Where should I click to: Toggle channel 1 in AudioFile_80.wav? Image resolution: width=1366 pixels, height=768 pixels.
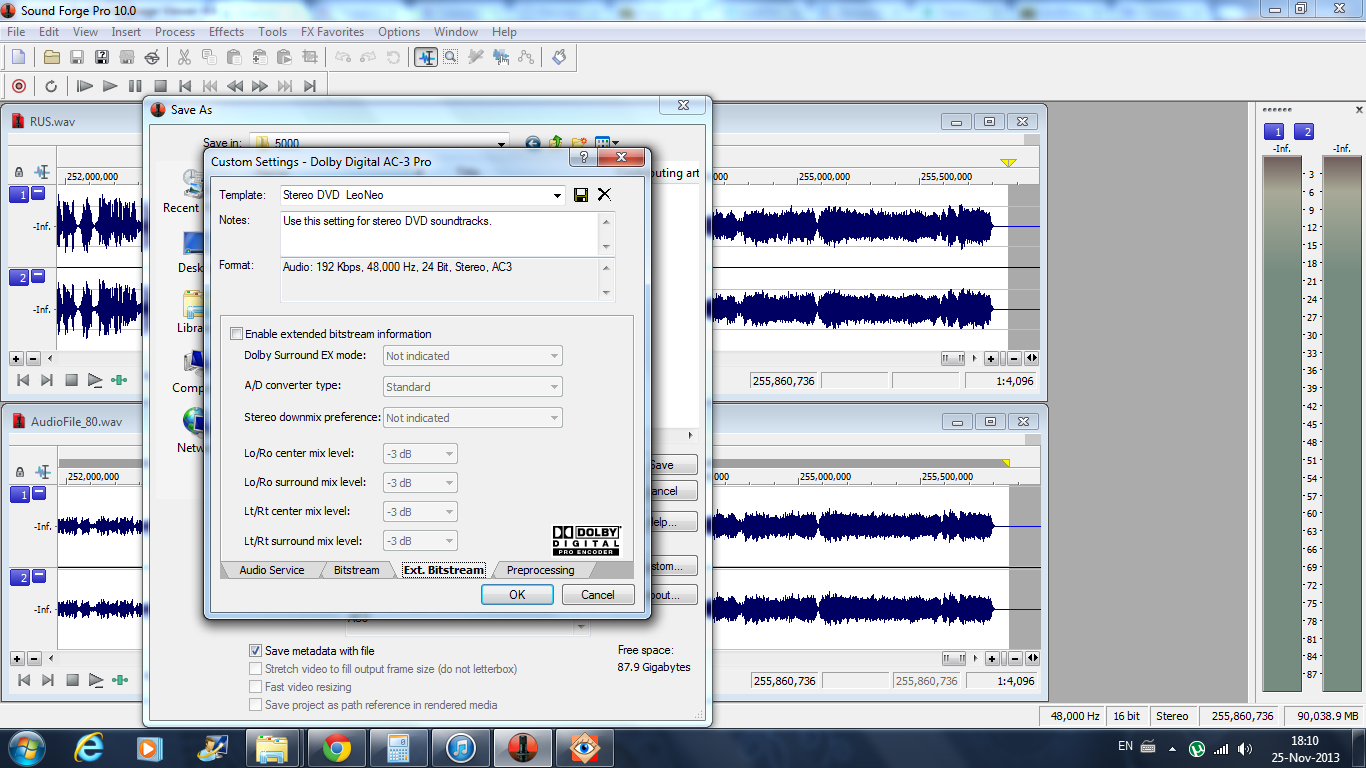19,495
